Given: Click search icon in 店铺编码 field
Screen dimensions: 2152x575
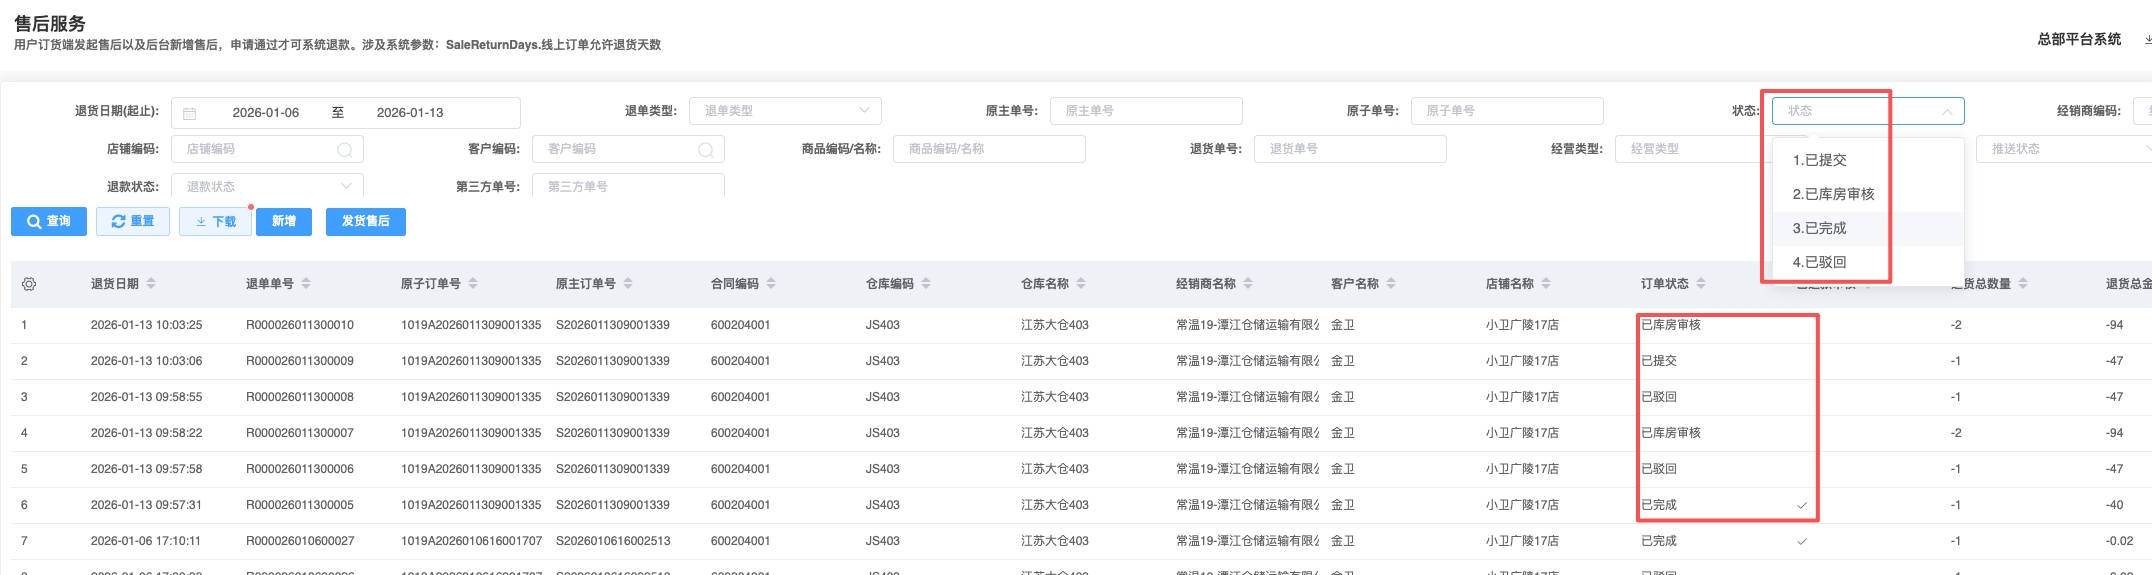Looking at the screenshot, I should (x=345, y=150).
